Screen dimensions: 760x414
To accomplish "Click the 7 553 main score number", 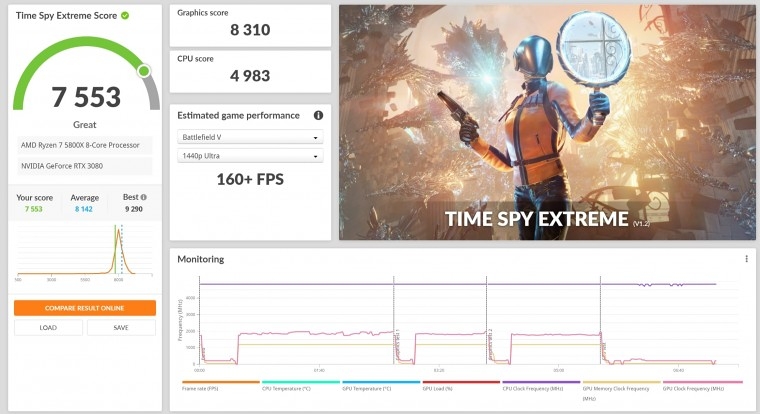I will 86,97.
